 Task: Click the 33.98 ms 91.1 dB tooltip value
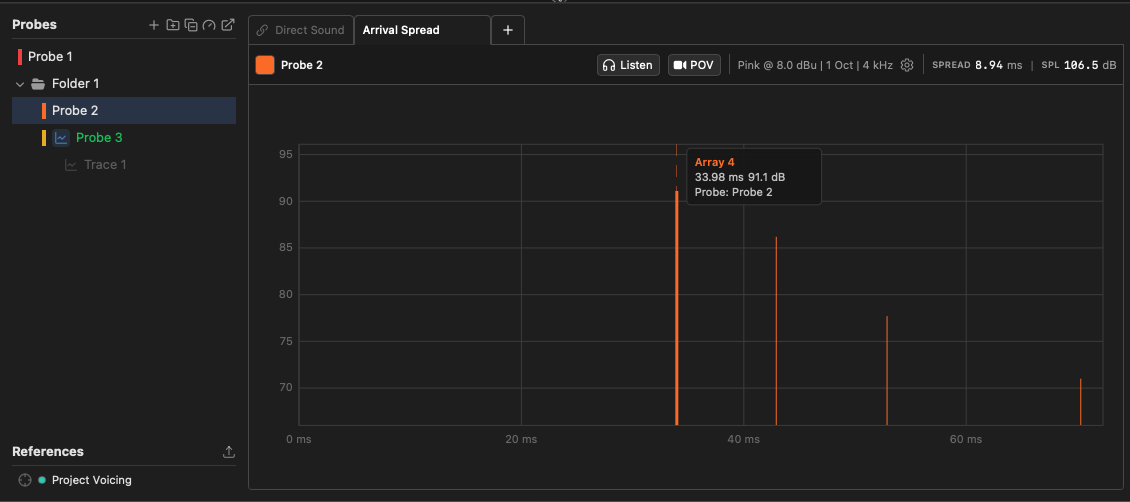(x=740, y=177)
